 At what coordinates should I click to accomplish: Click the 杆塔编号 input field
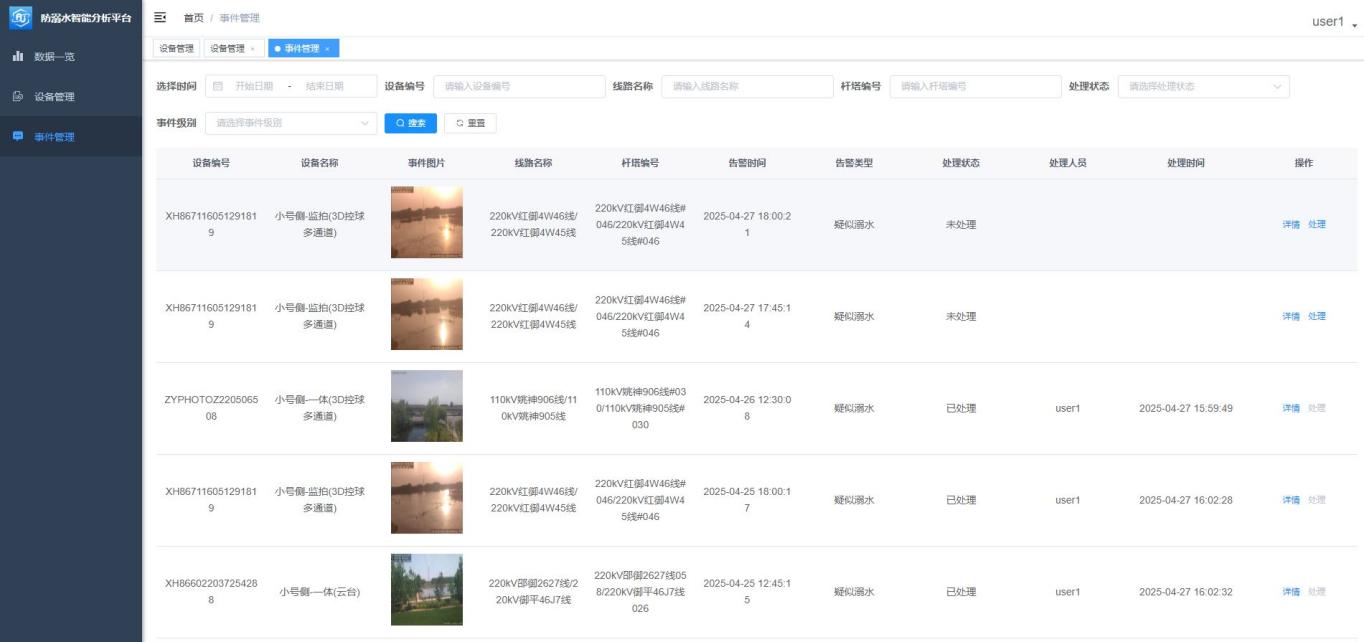click(975, 87)
